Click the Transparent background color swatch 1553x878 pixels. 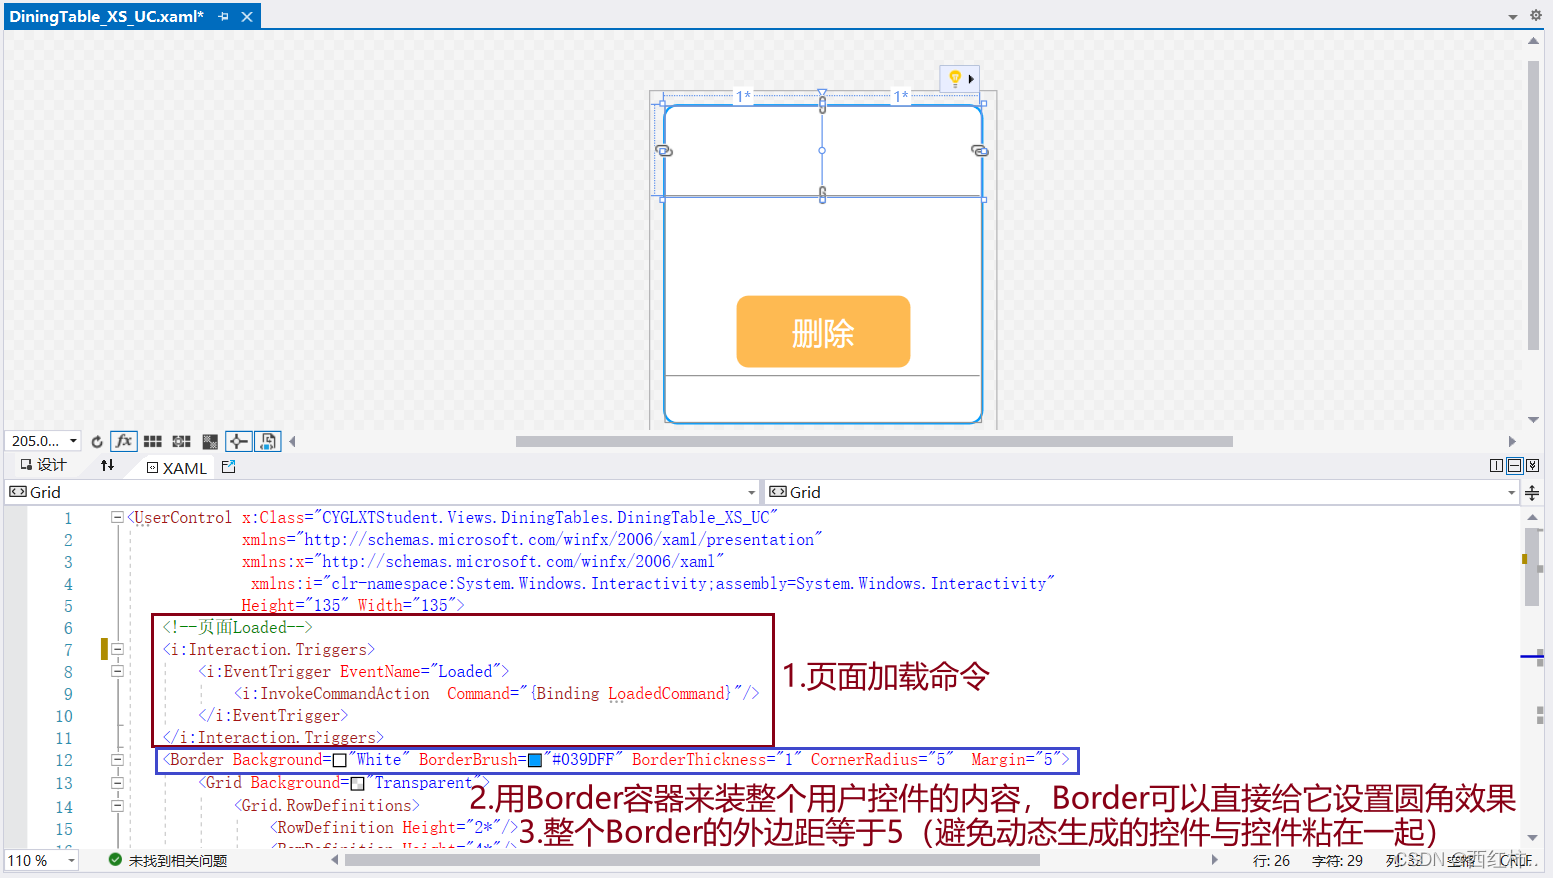358,783
